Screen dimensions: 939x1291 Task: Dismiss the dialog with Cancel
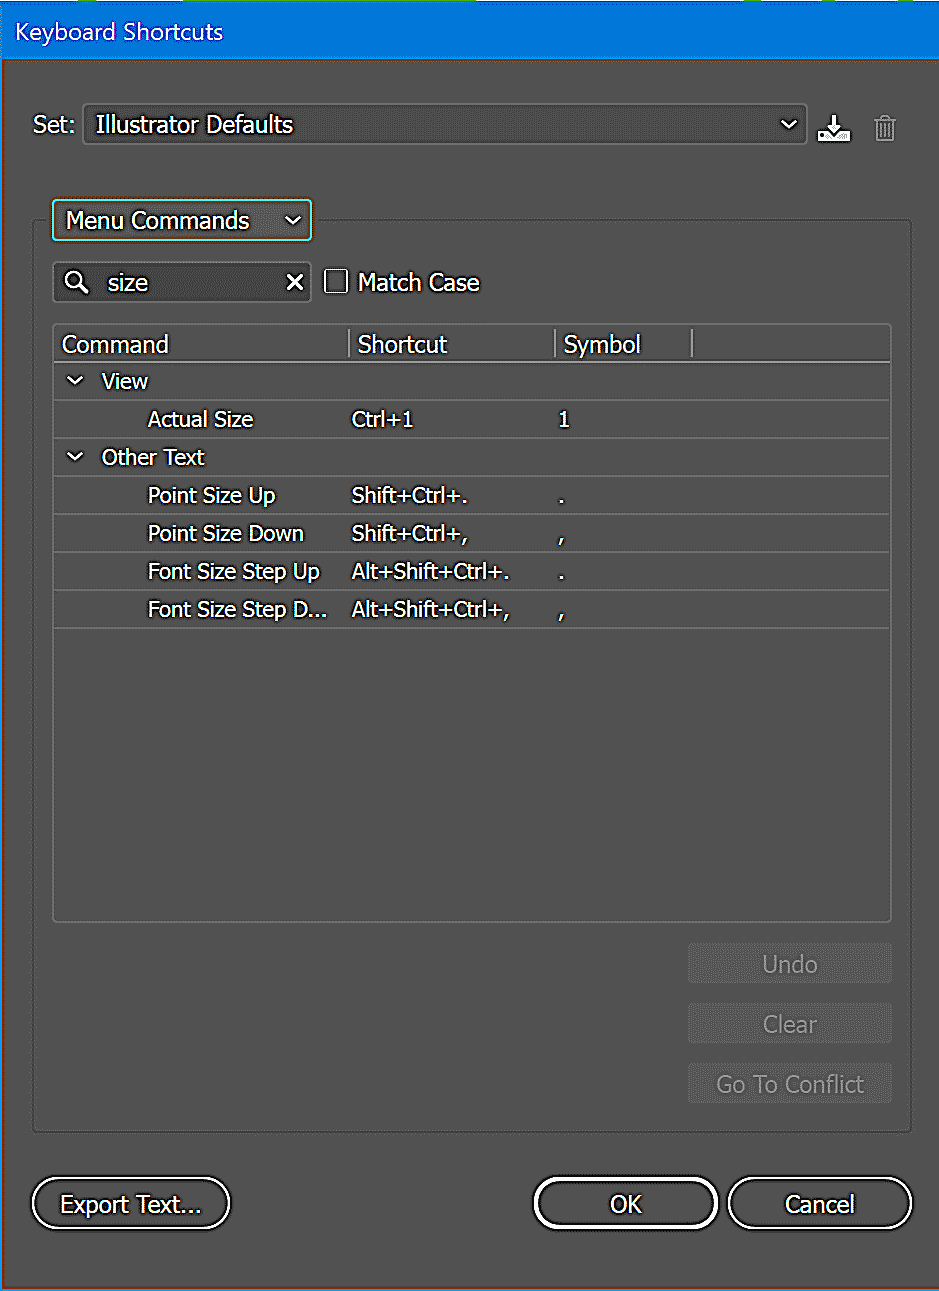819,1203
